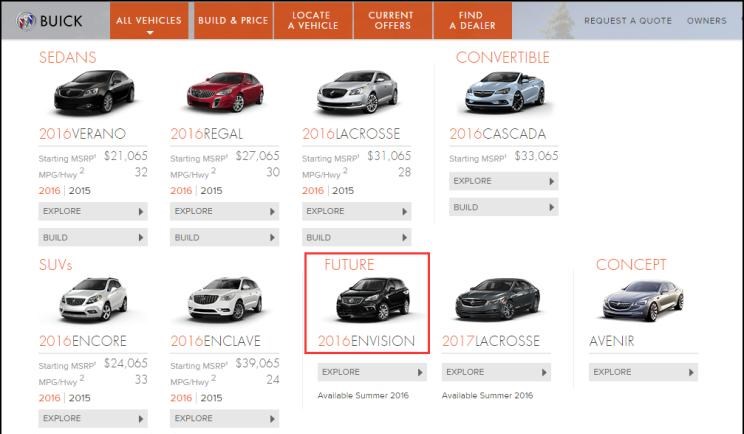Explore the 2016 Cascada
The image size is (744, 434).
[x=503, y=181]
